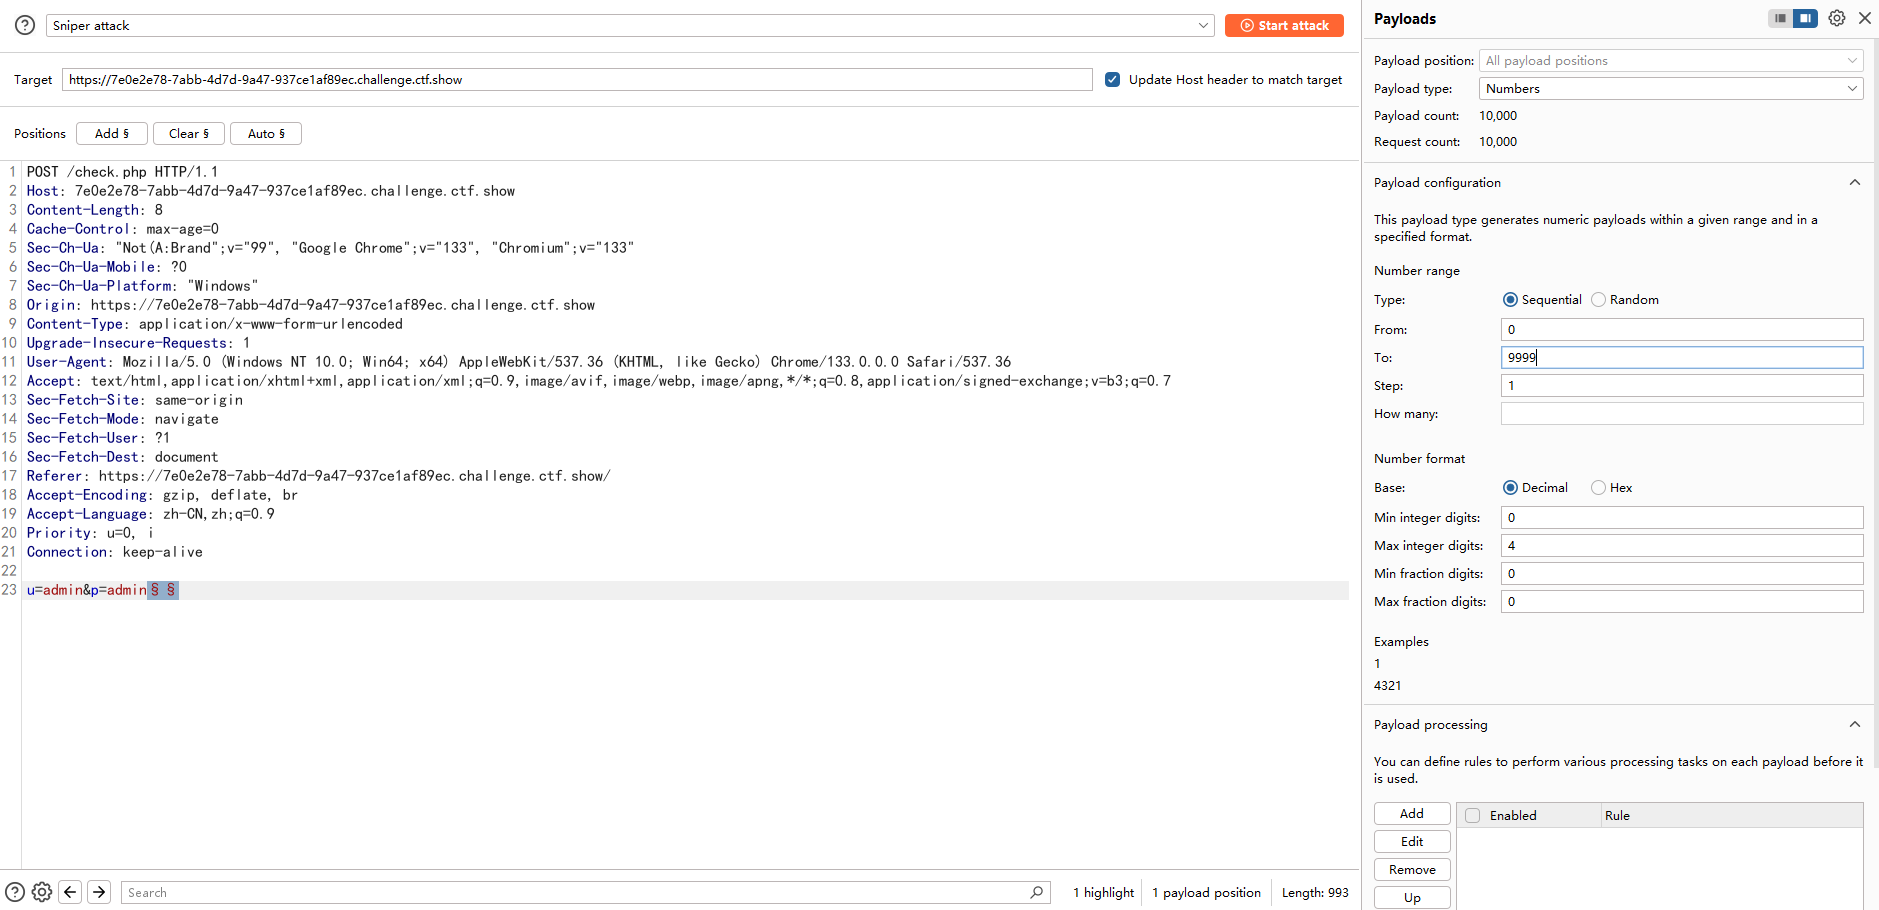Choose Hex as the number base

(x=1598, y=488)
